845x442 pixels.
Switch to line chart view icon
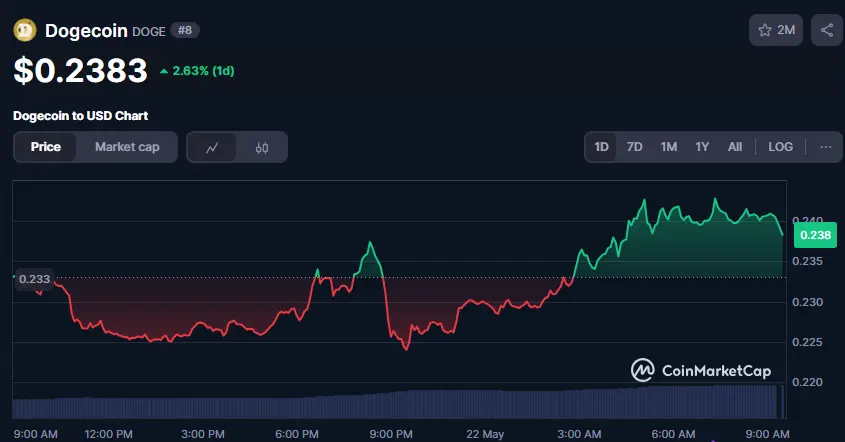point(212,147)
